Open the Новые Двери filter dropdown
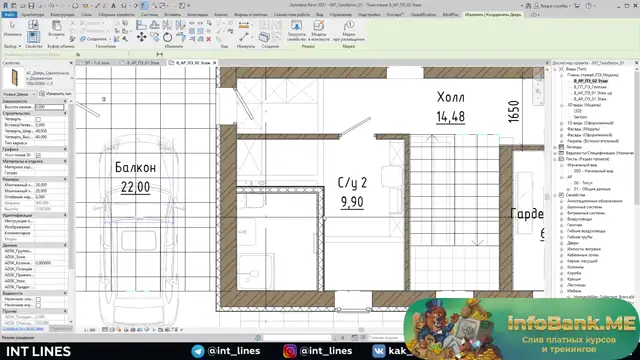Image resolution: width=640 pixels, height=360 pixels. coord(19,94)
